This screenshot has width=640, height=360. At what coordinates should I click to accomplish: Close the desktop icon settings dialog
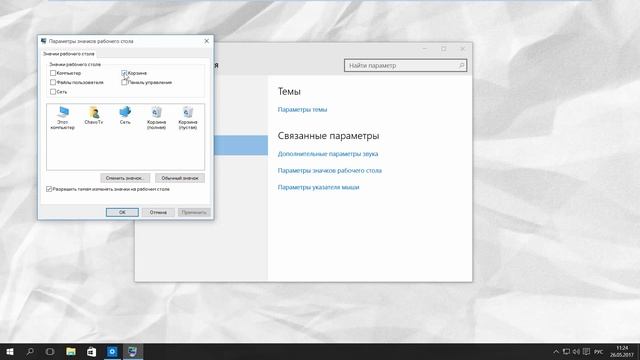[207, 41]
